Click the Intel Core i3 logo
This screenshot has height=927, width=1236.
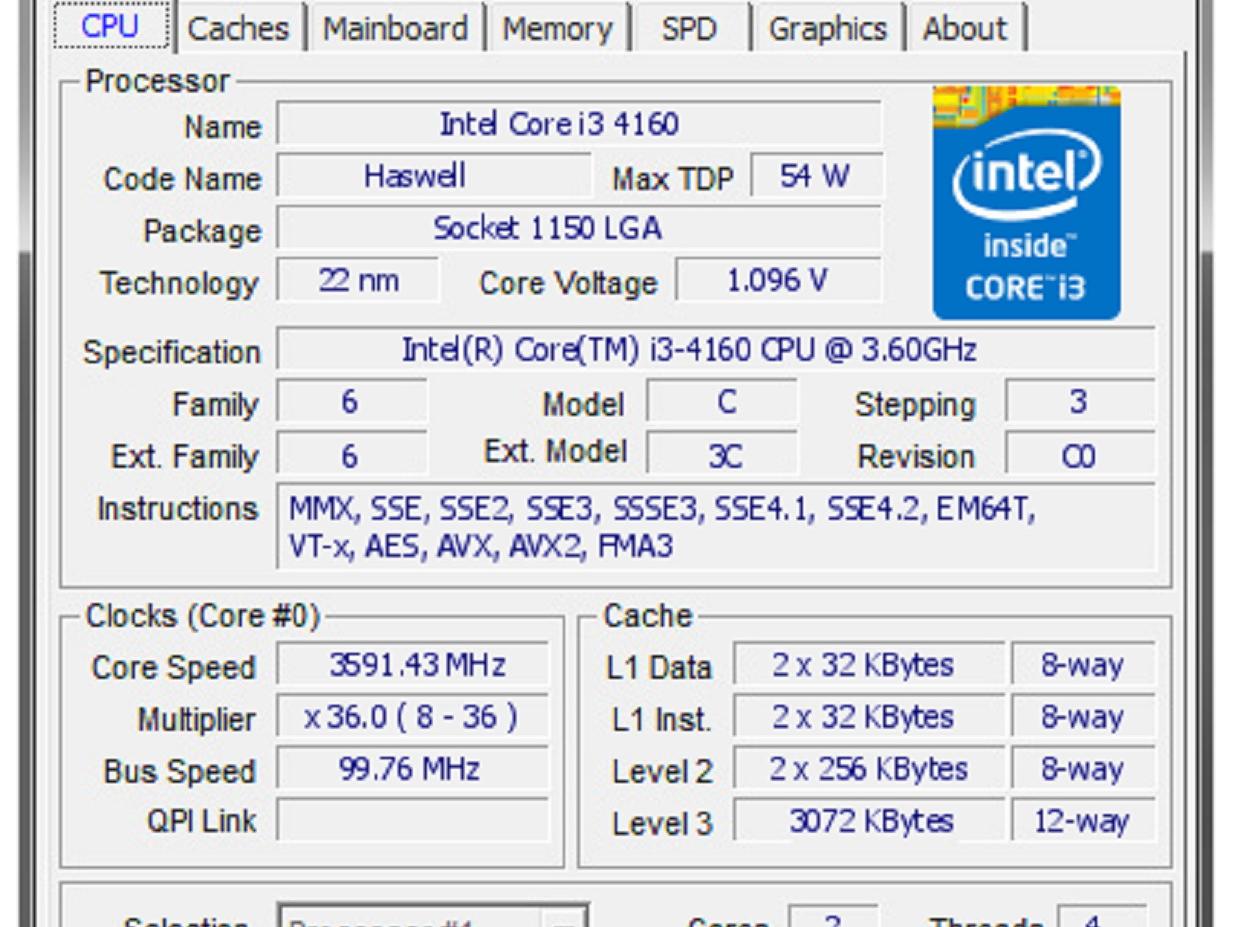click(x=1026, y=203)
